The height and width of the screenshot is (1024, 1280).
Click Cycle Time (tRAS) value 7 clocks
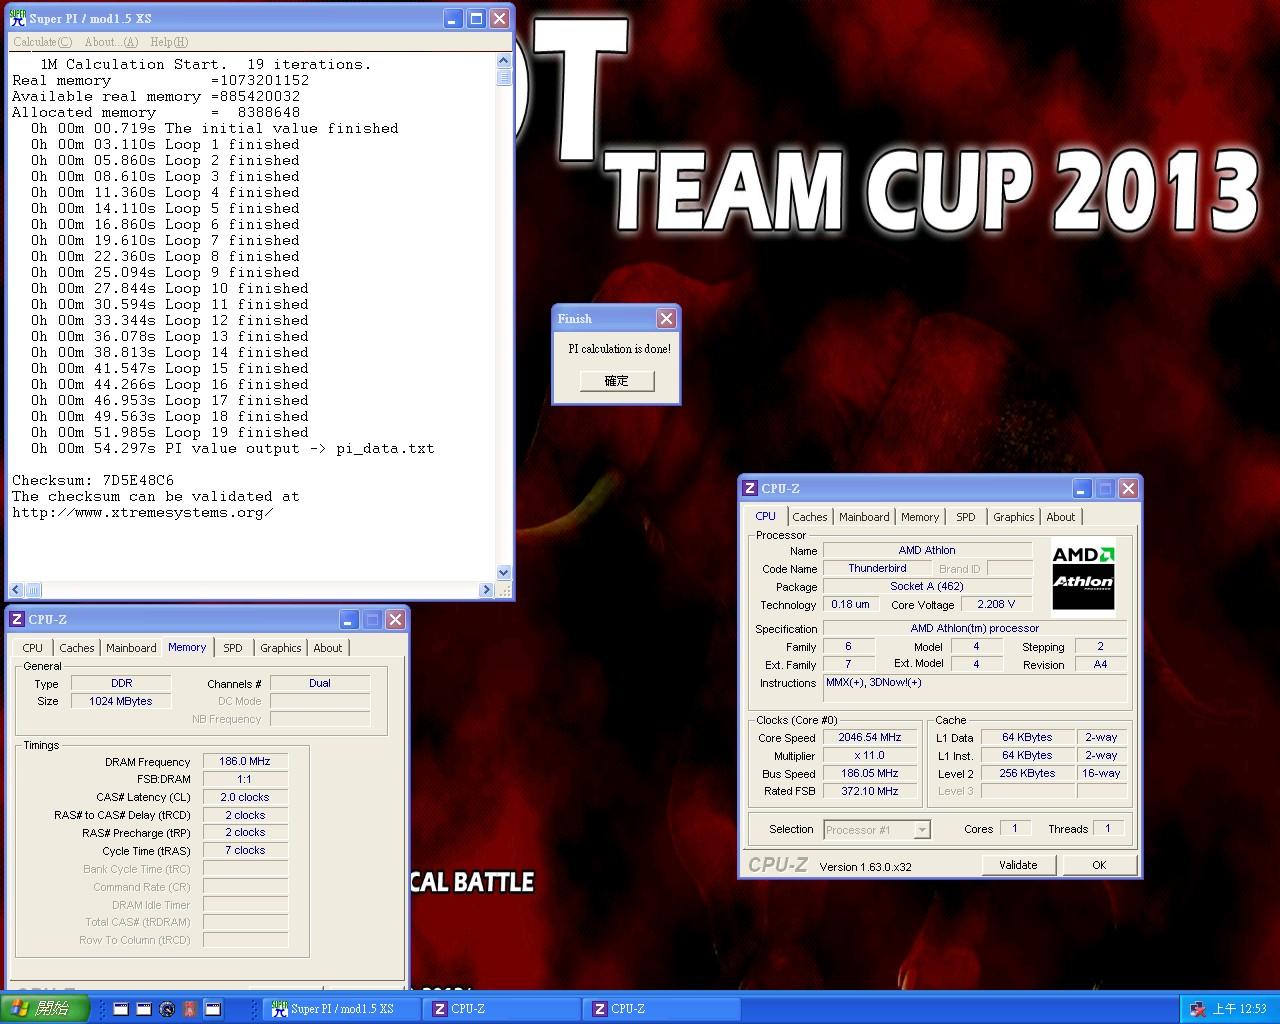pyautogui.click(x=245, y=850)
